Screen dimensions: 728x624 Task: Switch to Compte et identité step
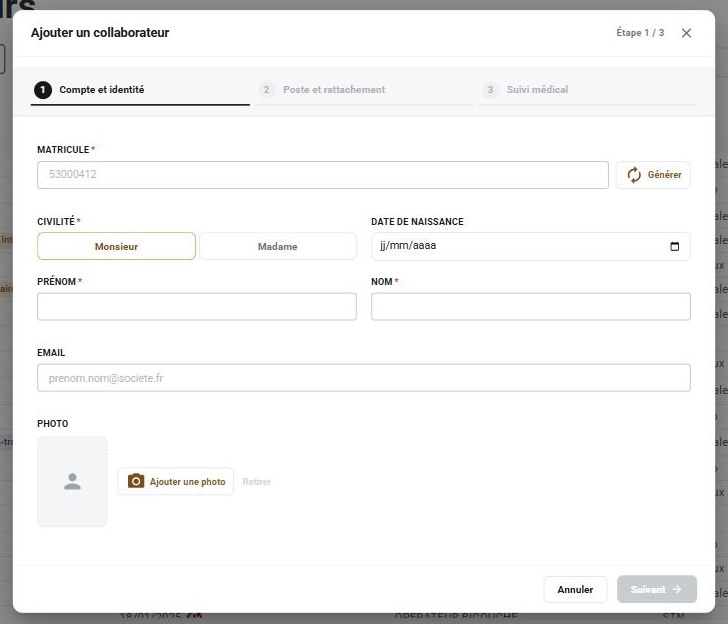click(x=140, y=90)
